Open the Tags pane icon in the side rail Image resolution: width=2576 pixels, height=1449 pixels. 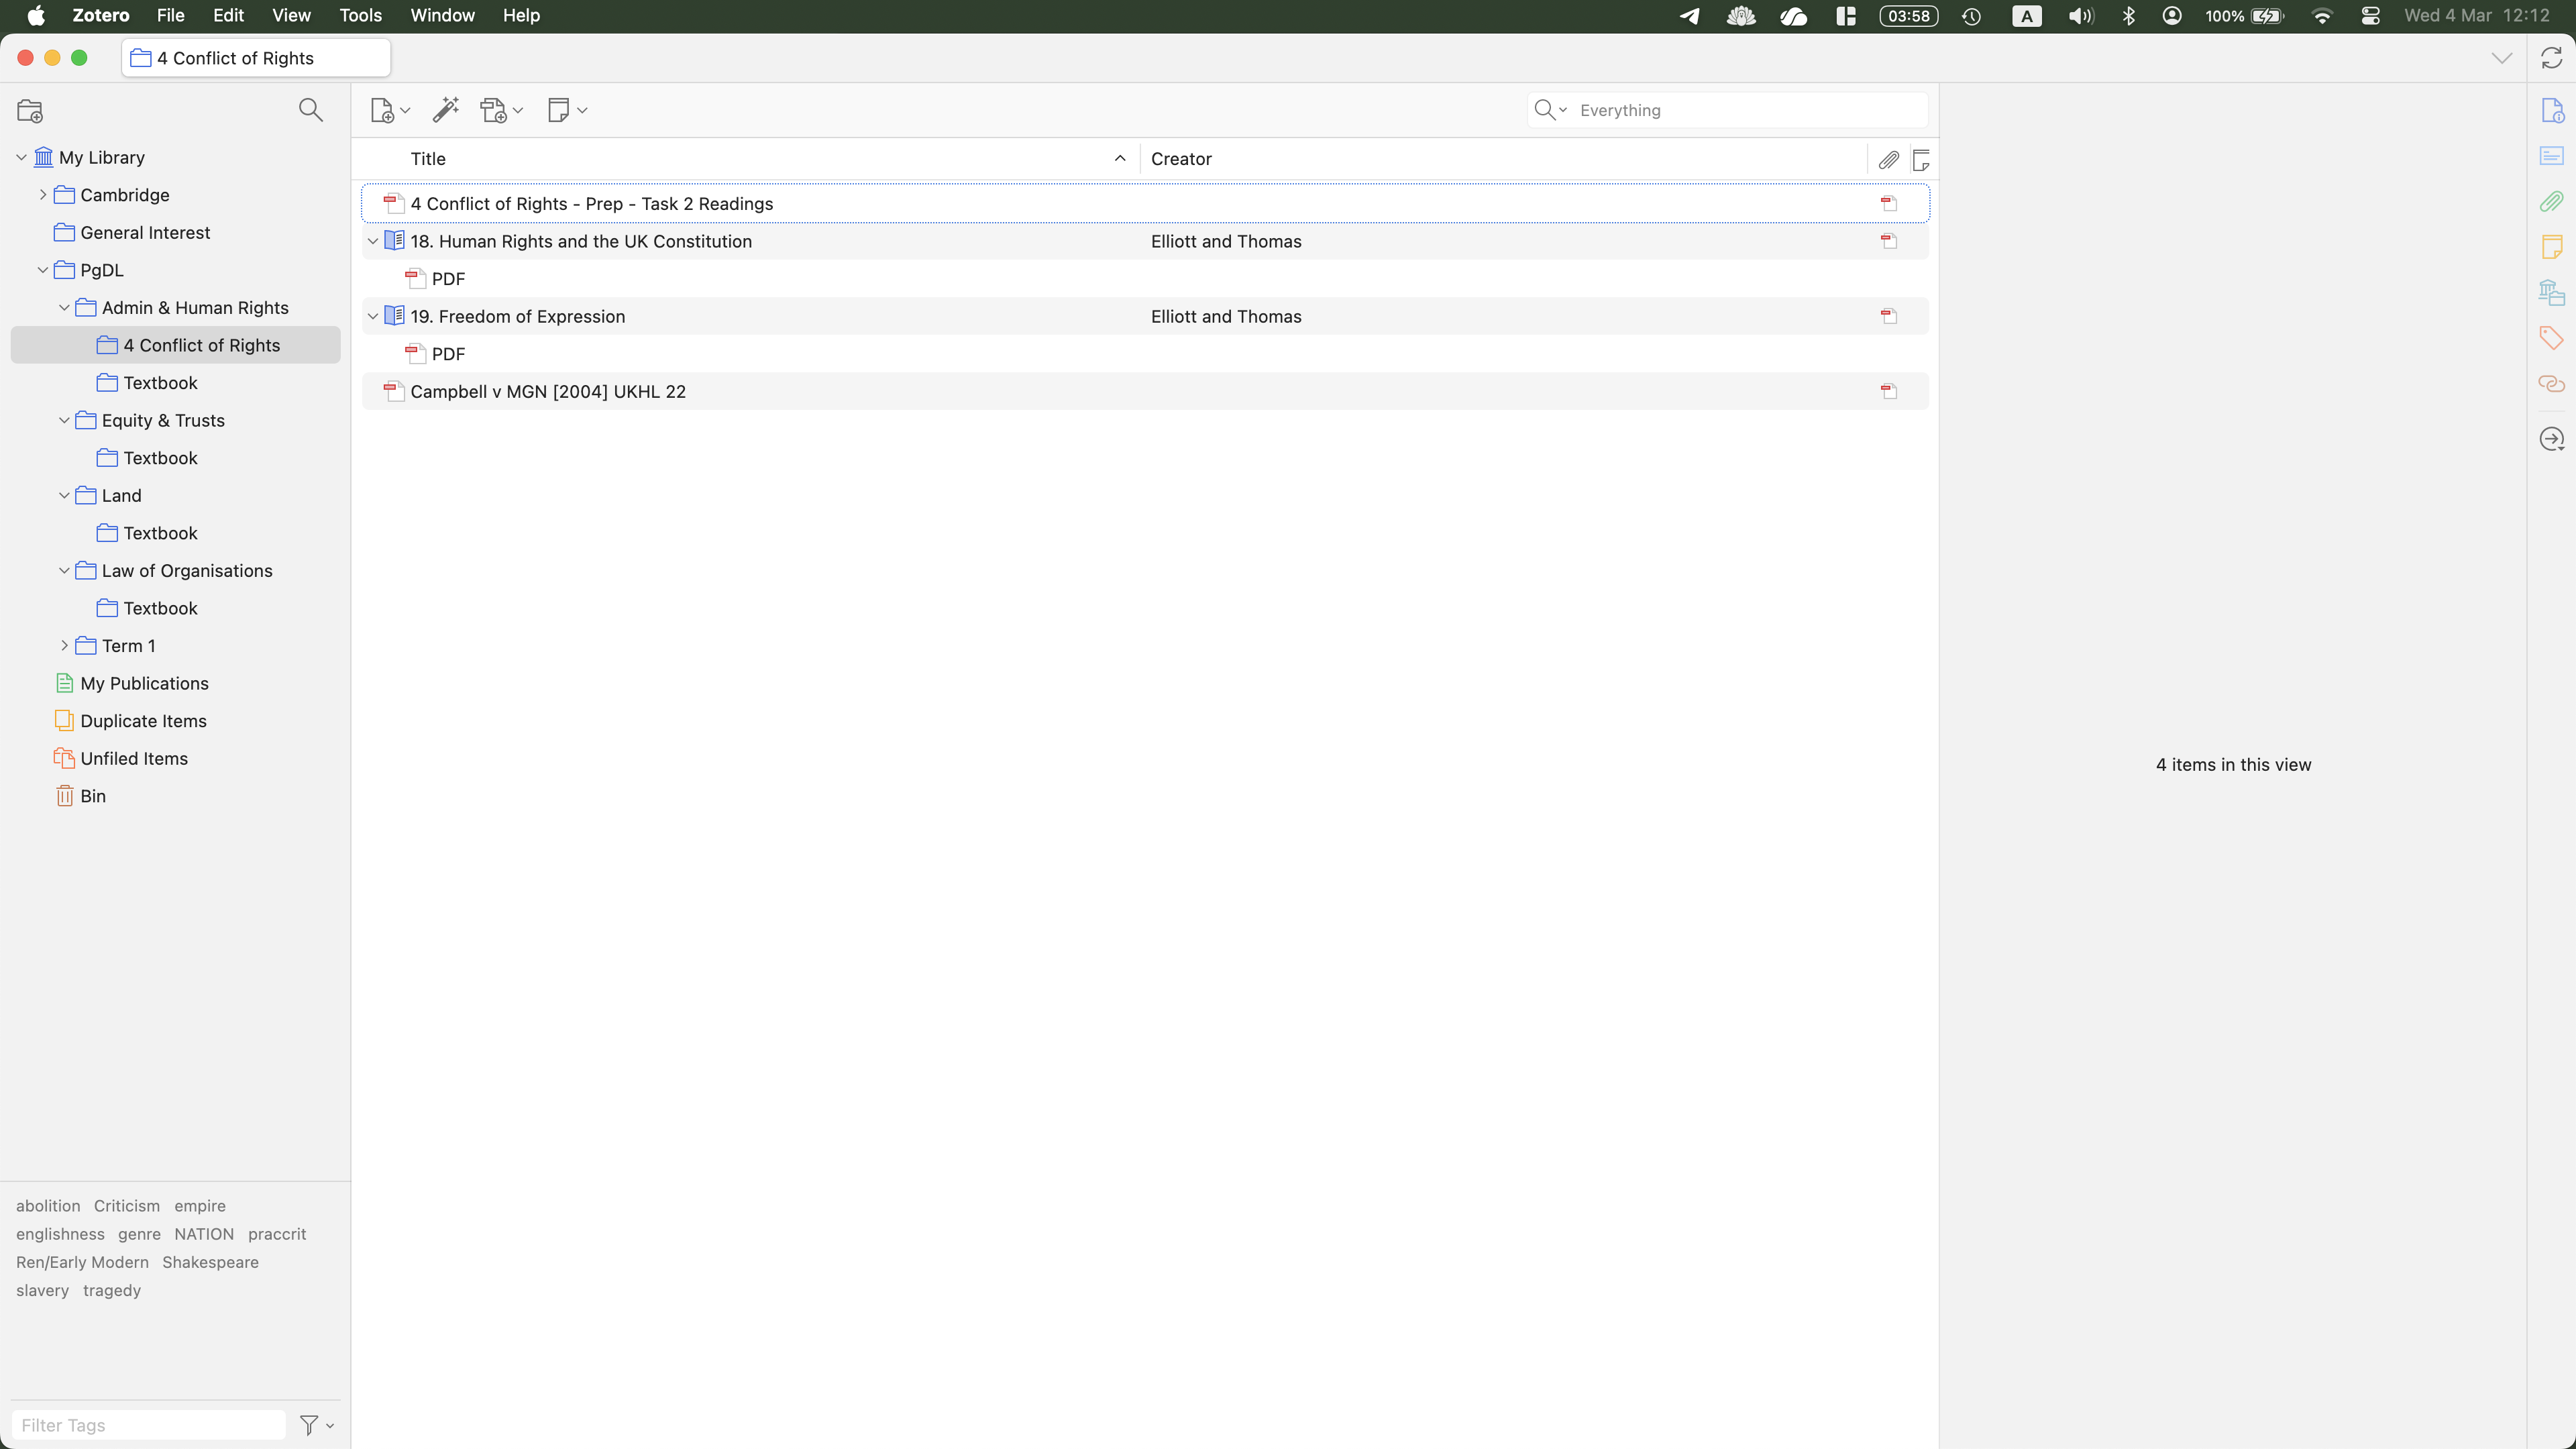coord(2551,338)
